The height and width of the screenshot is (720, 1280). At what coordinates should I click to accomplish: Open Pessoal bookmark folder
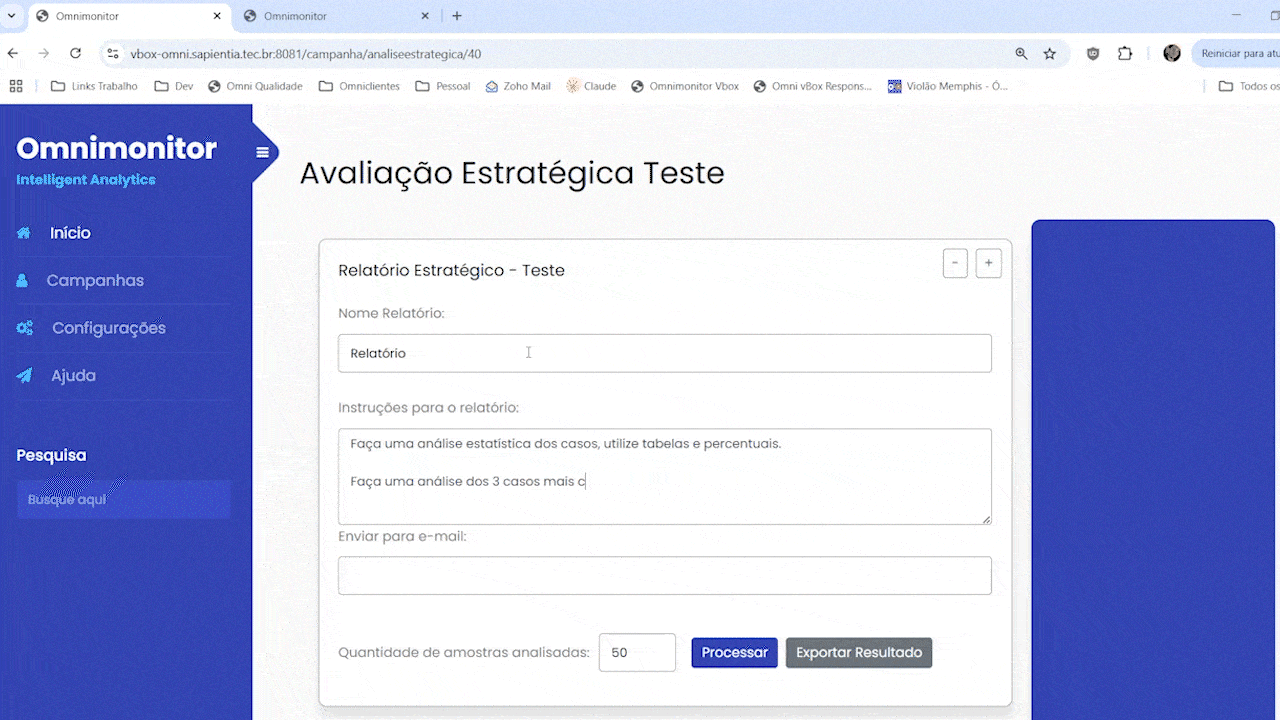coord(443,86)
